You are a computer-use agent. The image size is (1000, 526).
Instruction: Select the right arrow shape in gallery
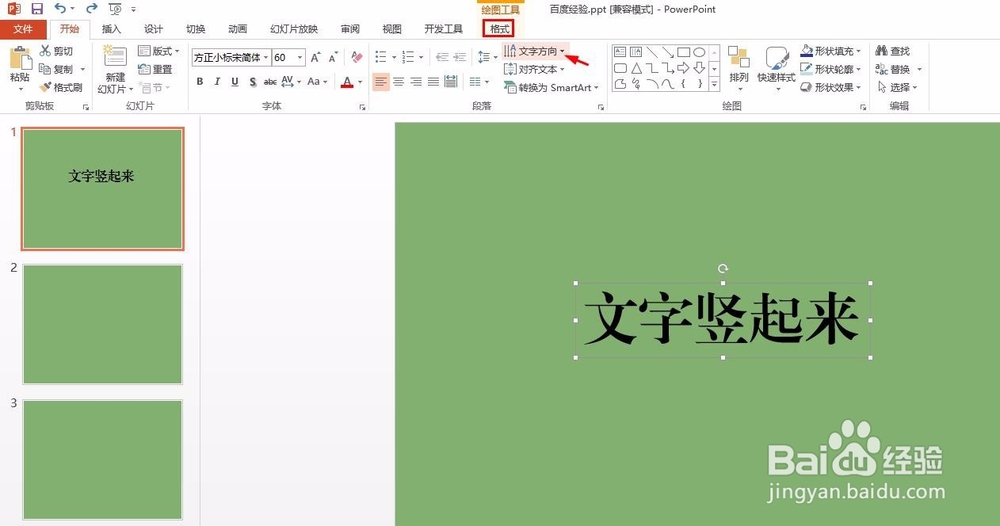684,68
